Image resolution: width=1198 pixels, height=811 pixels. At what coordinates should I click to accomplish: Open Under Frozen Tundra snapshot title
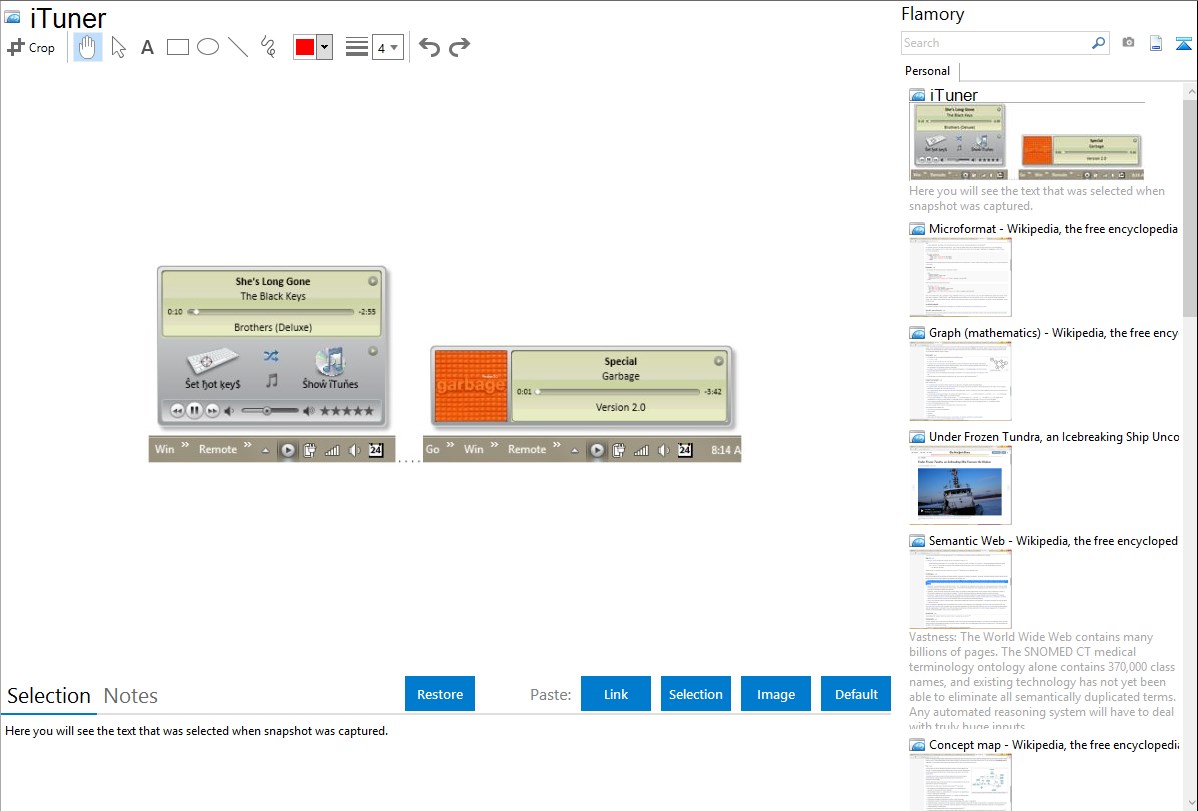click(x=1054, y=436)
